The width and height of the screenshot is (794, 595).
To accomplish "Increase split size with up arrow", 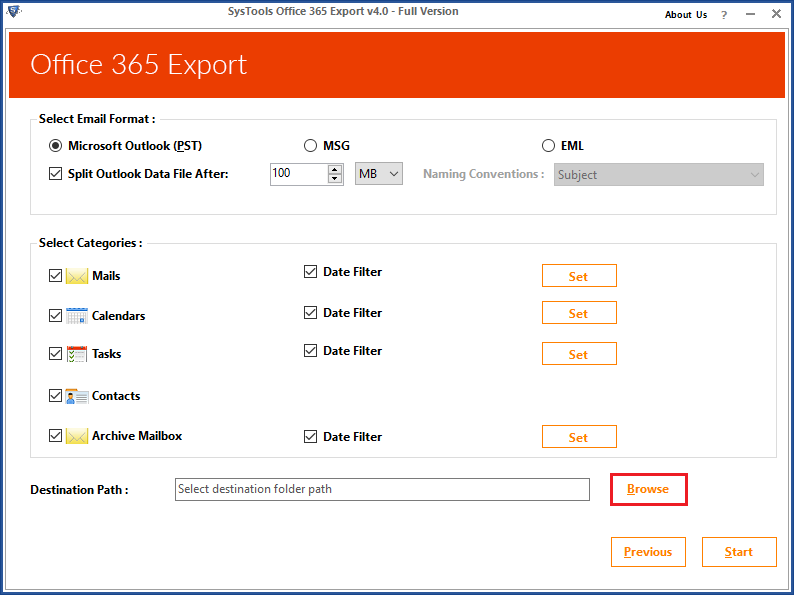I will click(x=335, y=169).
